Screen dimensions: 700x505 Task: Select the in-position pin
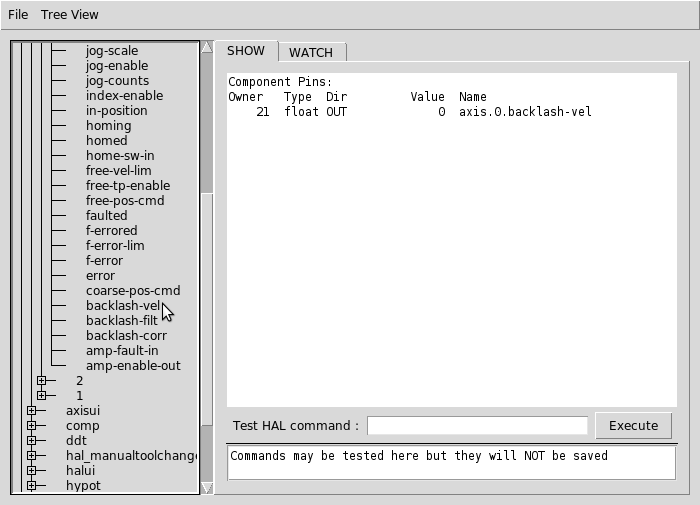117,111
